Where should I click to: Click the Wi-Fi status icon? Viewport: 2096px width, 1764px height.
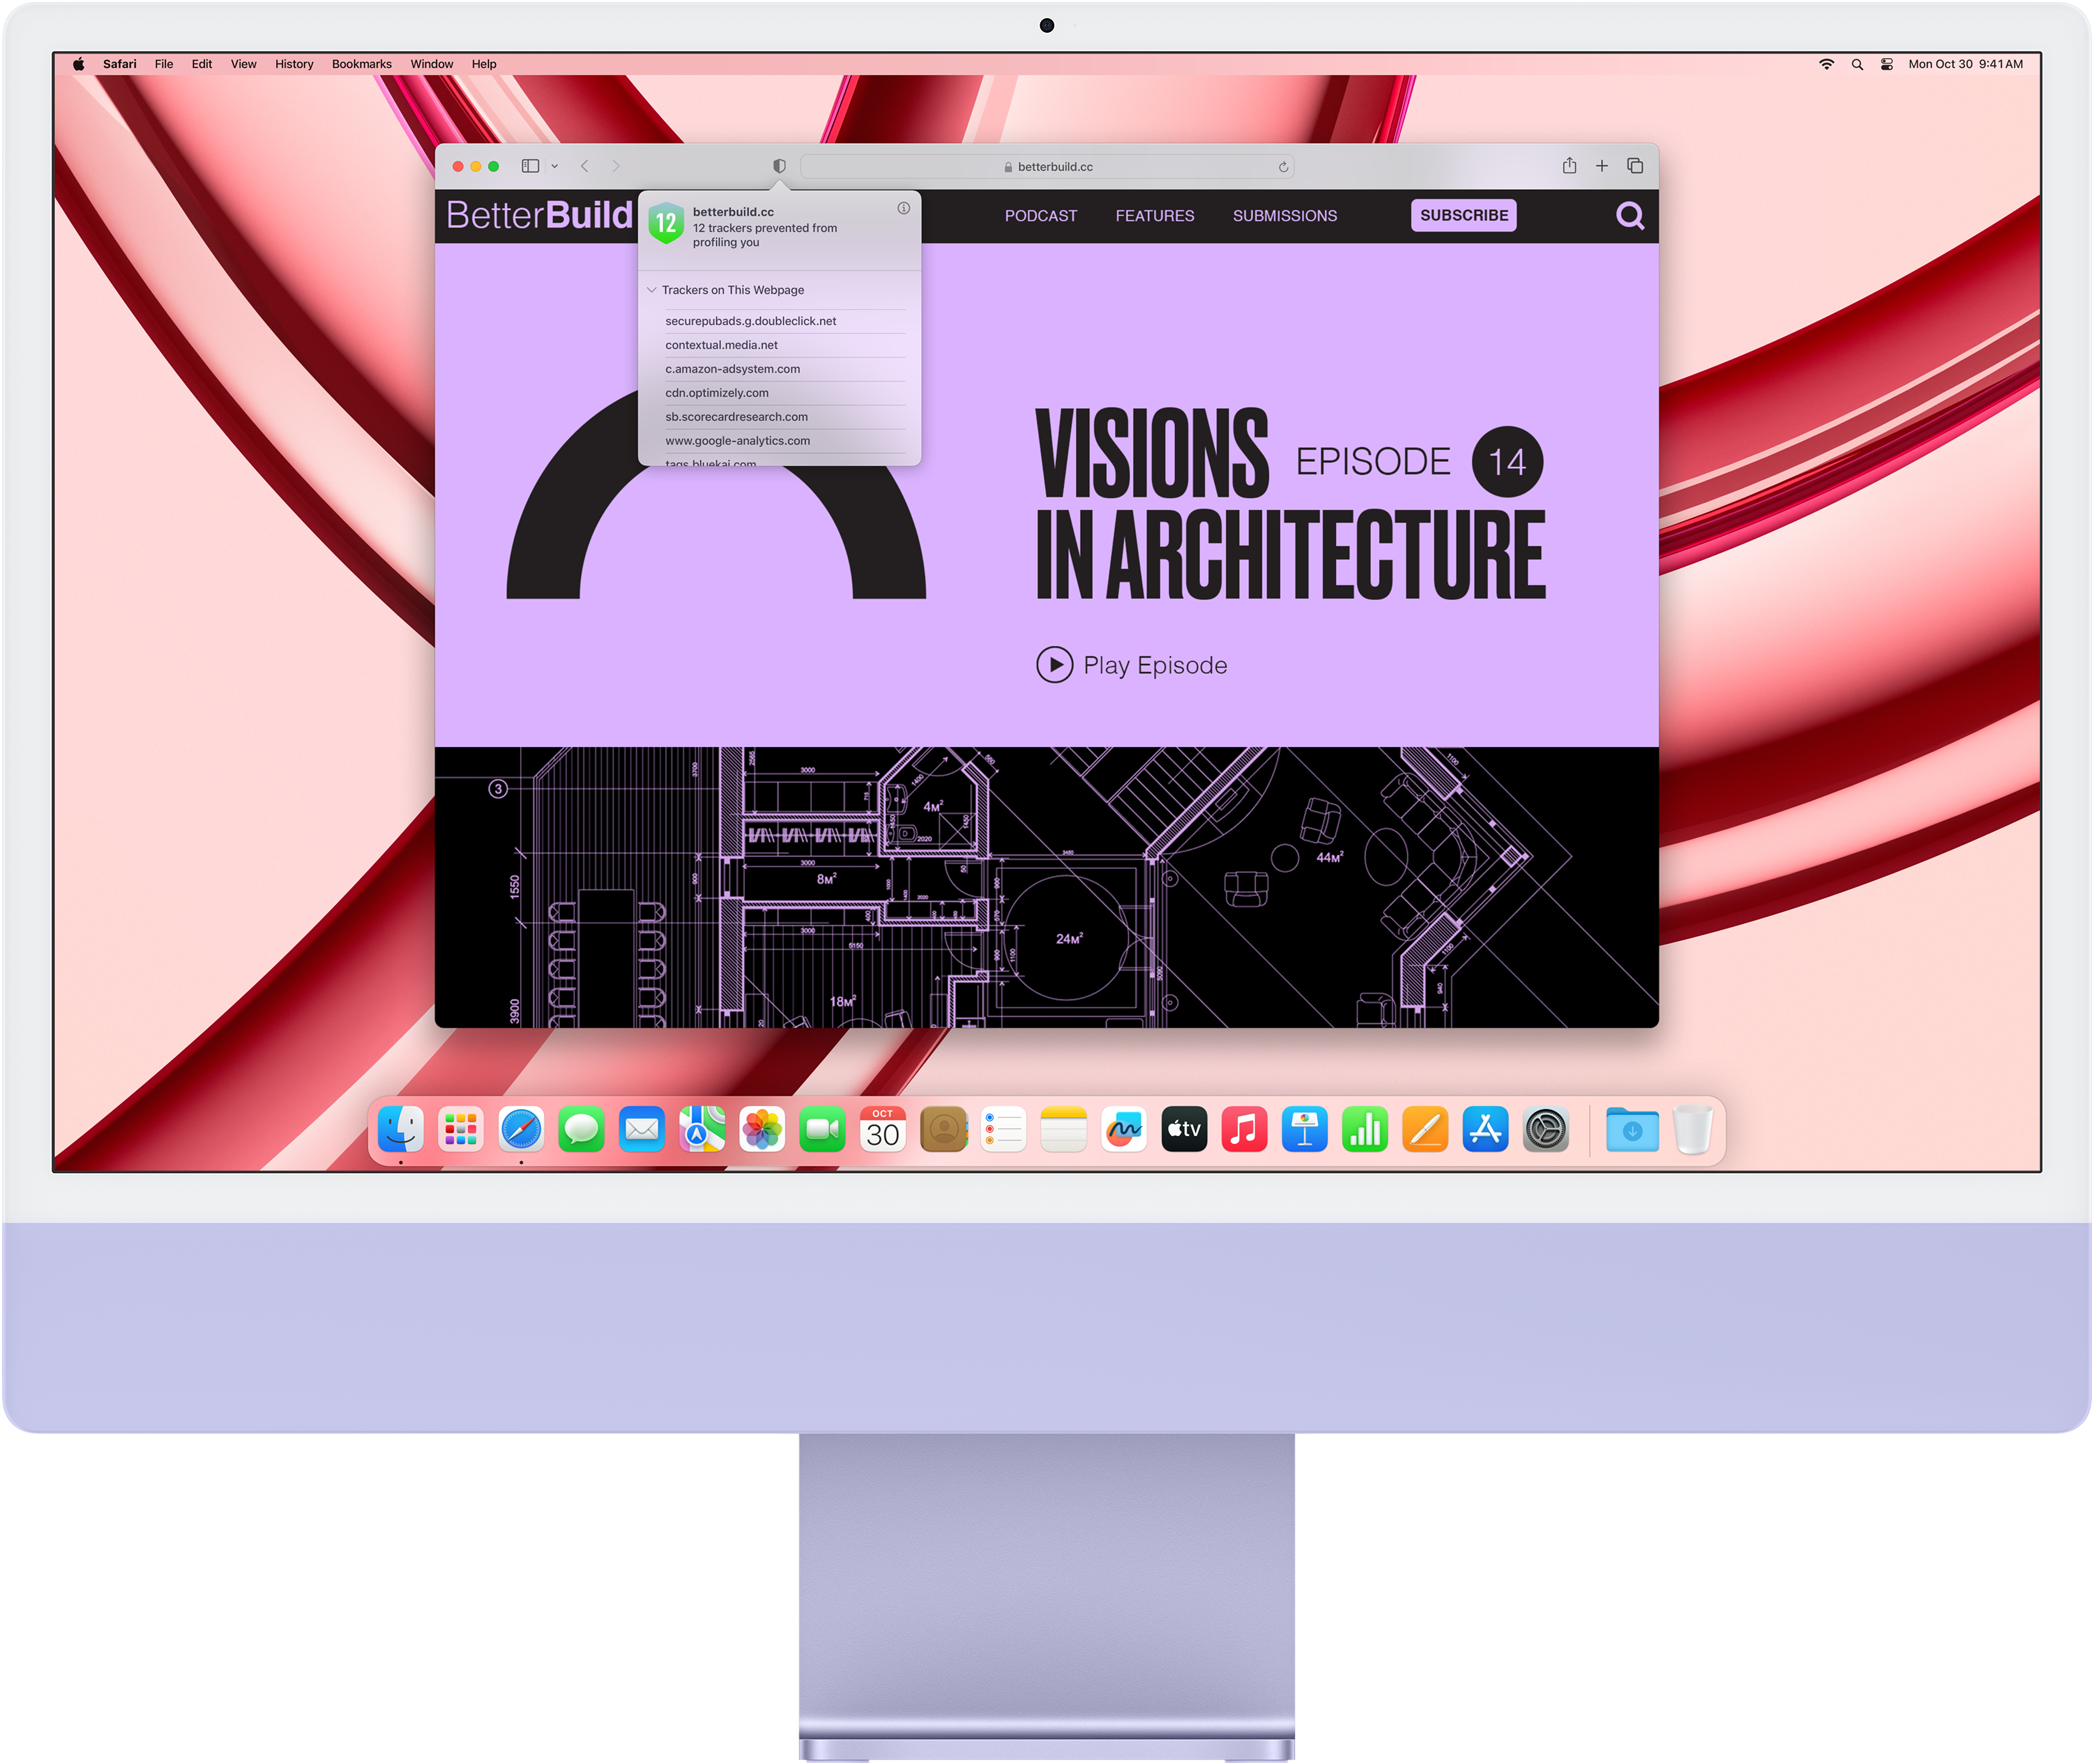1826,64
